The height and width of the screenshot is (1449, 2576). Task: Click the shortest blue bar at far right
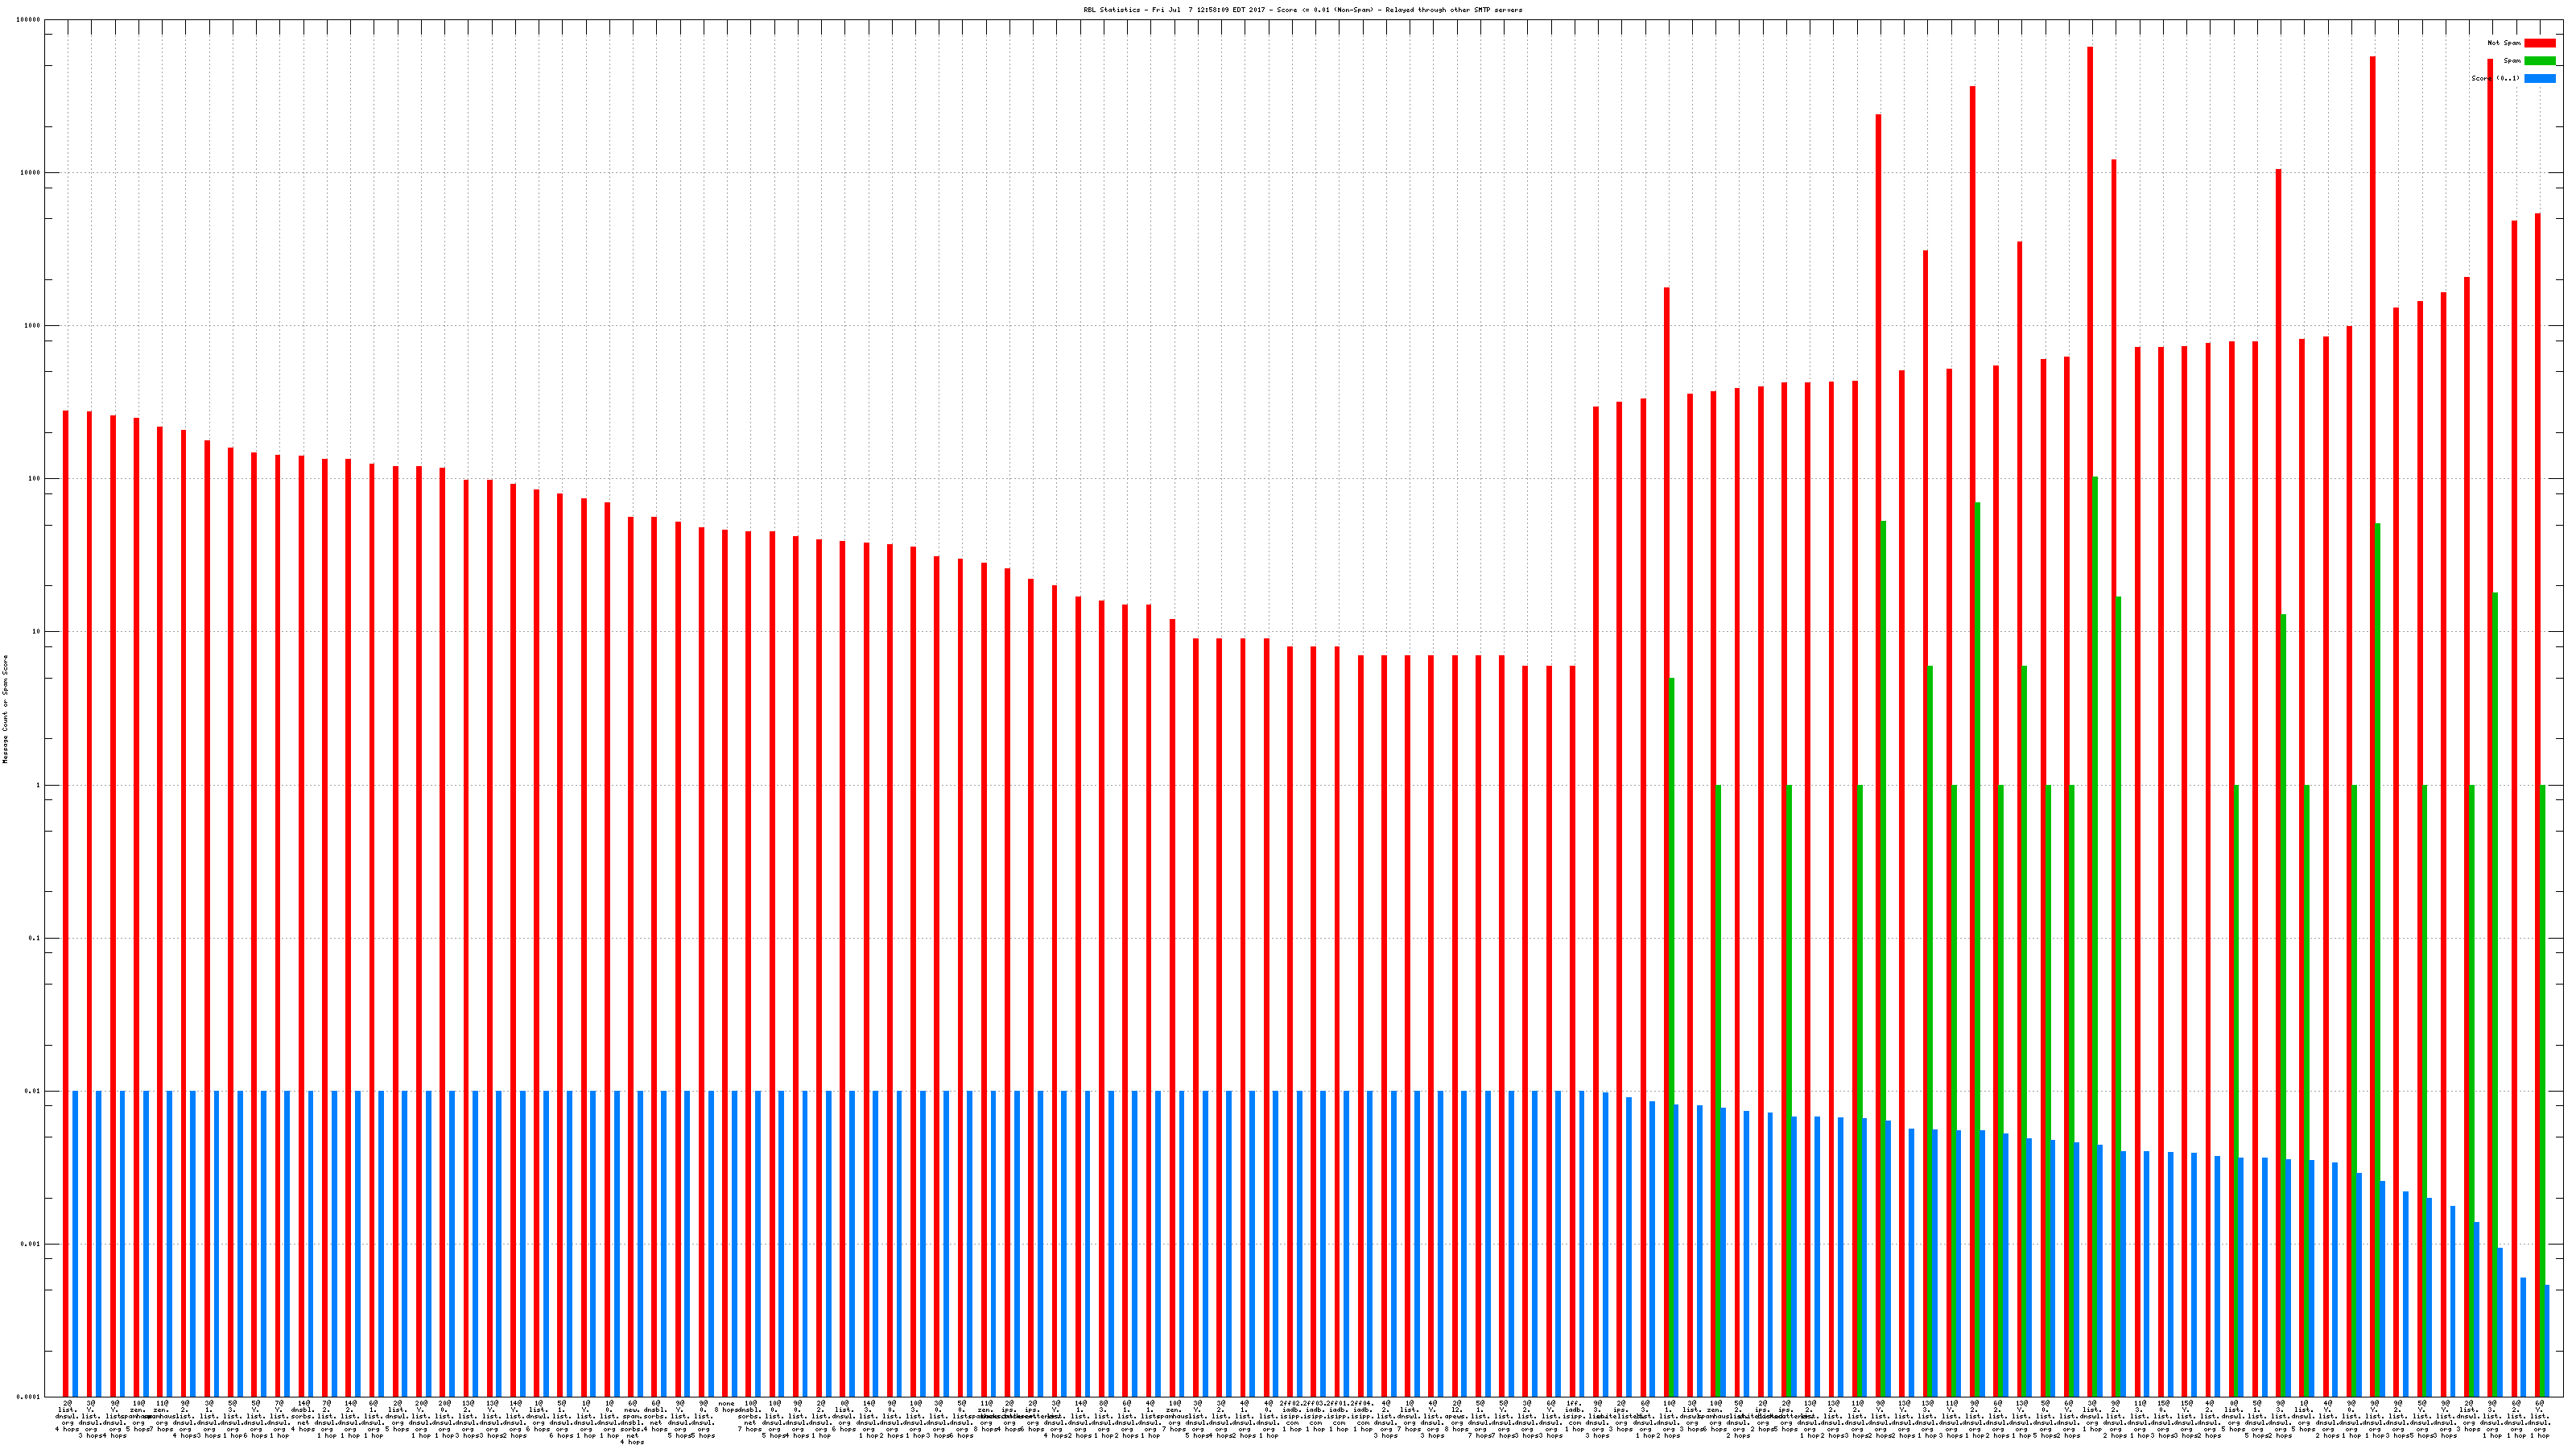click(2546, 1340)
